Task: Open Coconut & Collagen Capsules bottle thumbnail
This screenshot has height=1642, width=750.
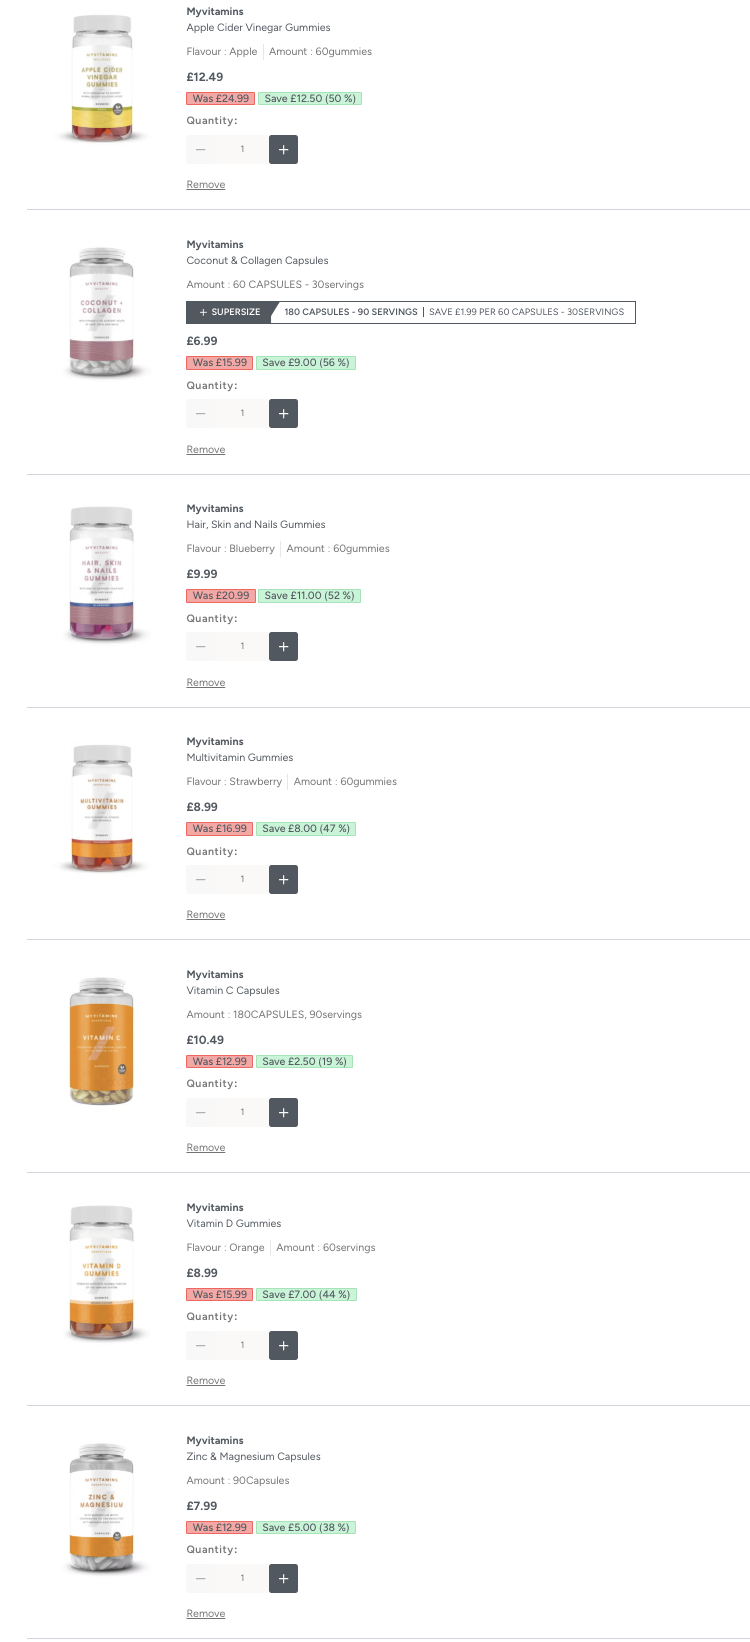Action: [x=102, y=312]
